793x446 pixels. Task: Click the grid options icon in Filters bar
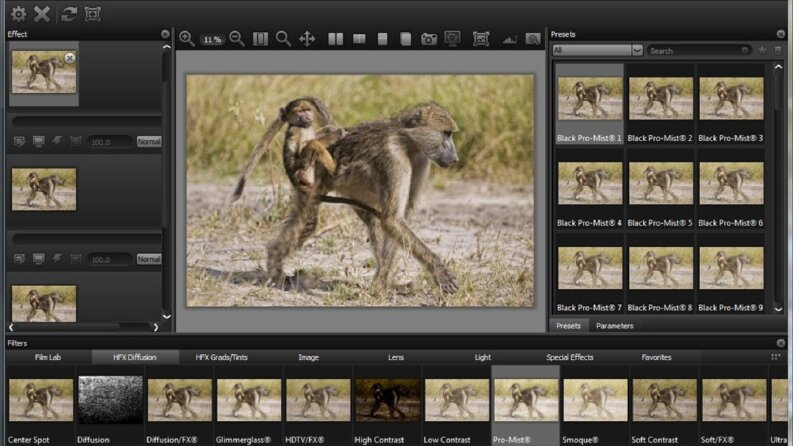tap(775, 357)
